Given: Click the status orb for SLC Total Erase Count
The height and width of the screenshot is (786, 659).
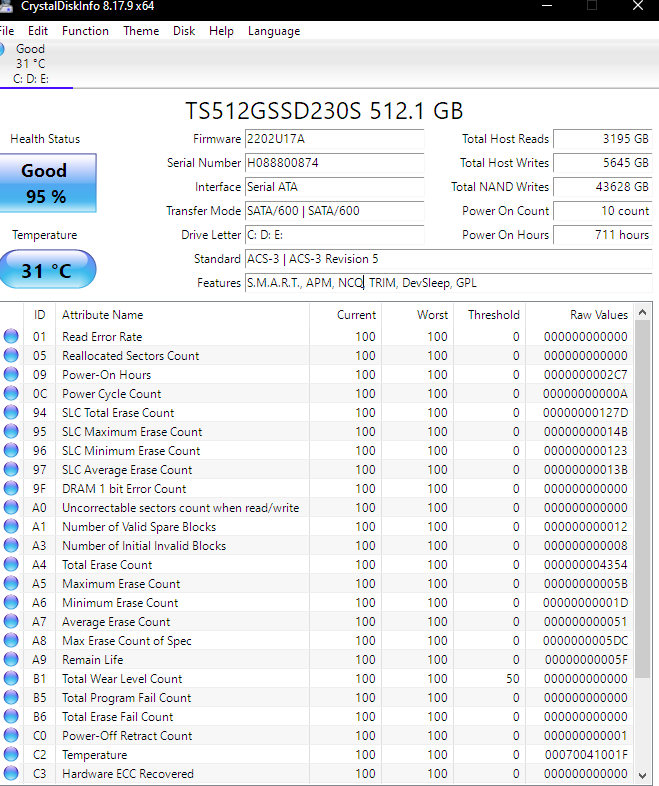Looking at the screenshot, I should point(11,412).
